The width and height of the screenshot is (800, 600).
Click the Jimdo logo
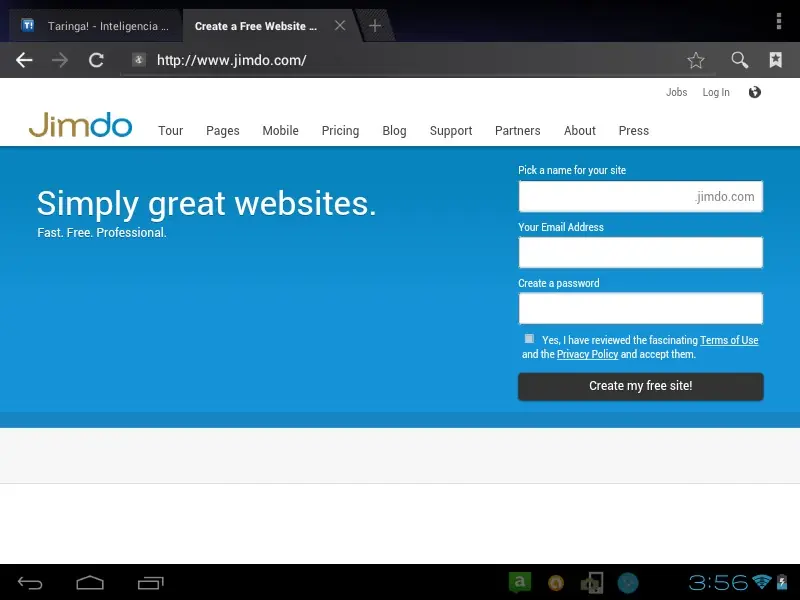click(x=80, y=125)
